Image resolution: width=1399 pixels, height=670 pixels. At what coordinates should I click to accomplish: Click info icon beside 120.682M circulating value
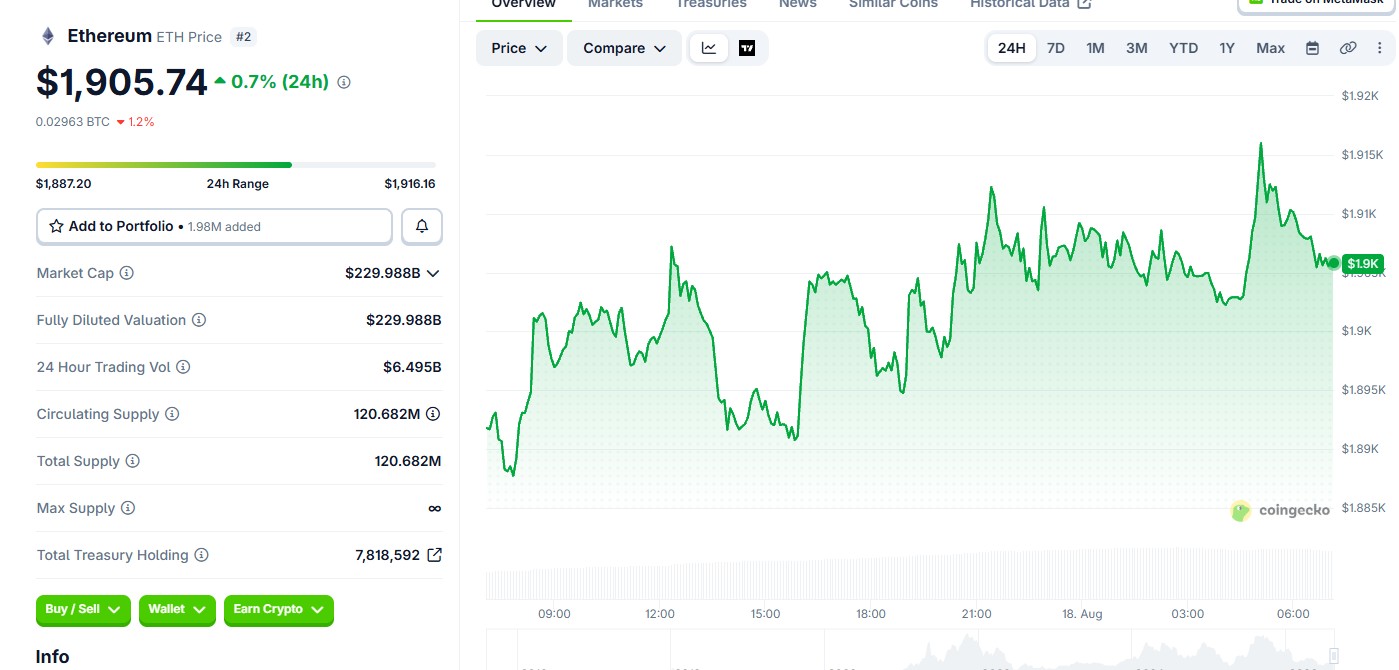[x=433, y=414]
